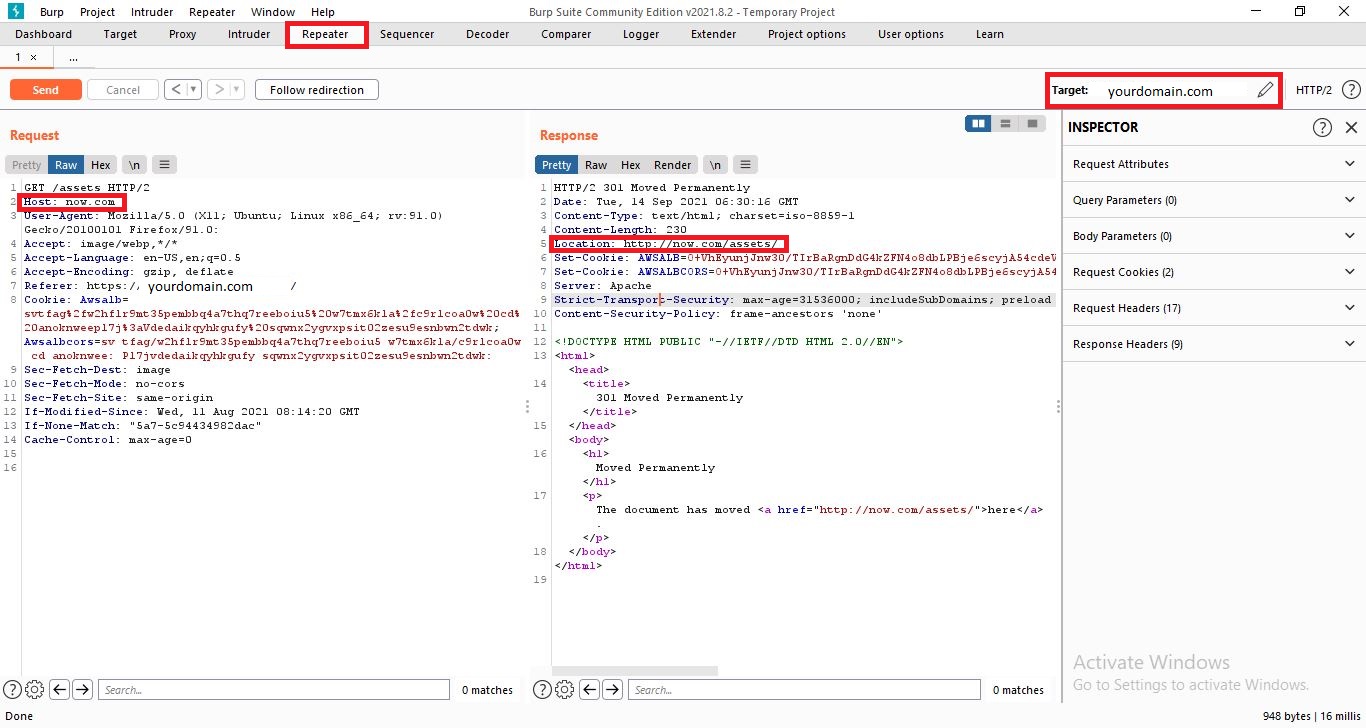The image size is (1366, 728).
Task: Go to next match in Request search
Action: point(82,689)
